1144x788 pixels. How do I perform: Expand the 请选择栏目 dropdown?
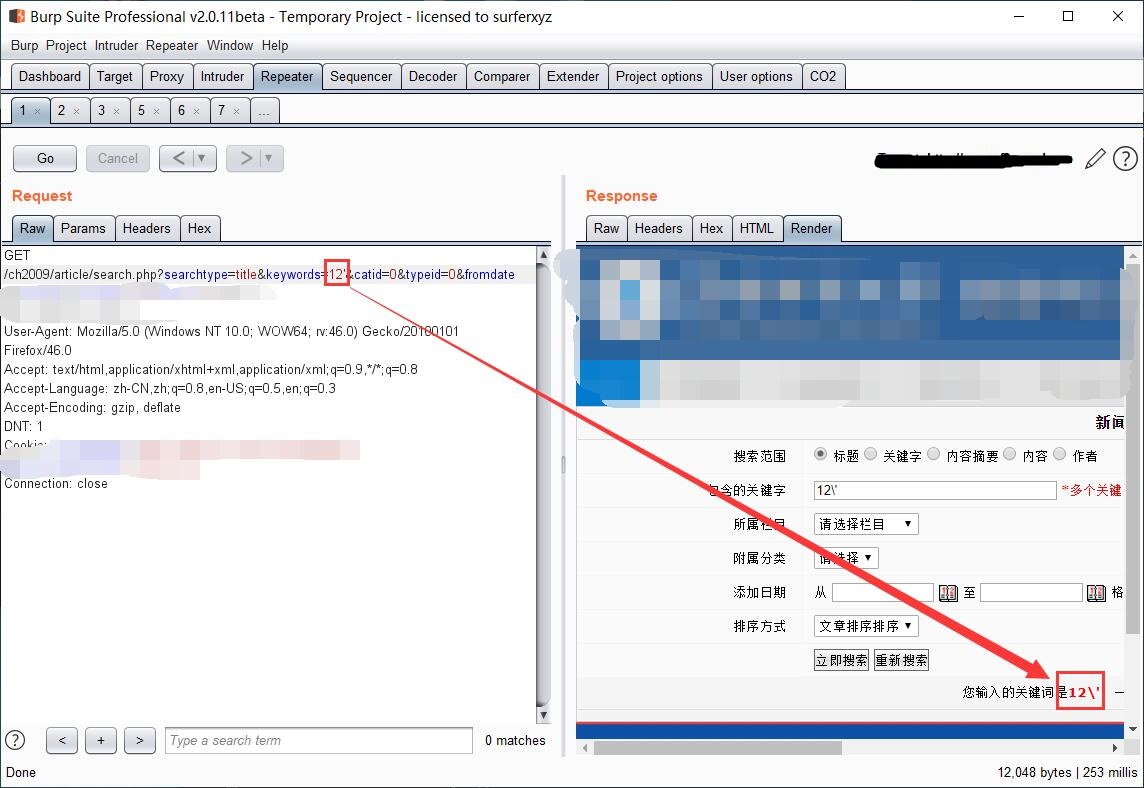pos(866,524)
